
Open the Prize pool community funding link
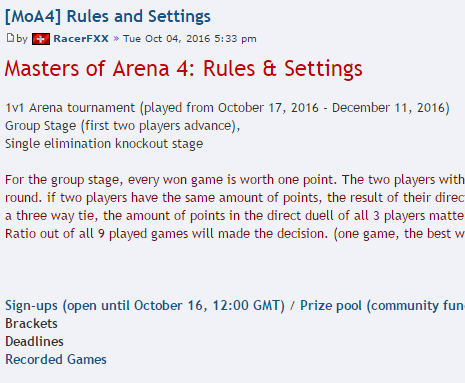382,305
